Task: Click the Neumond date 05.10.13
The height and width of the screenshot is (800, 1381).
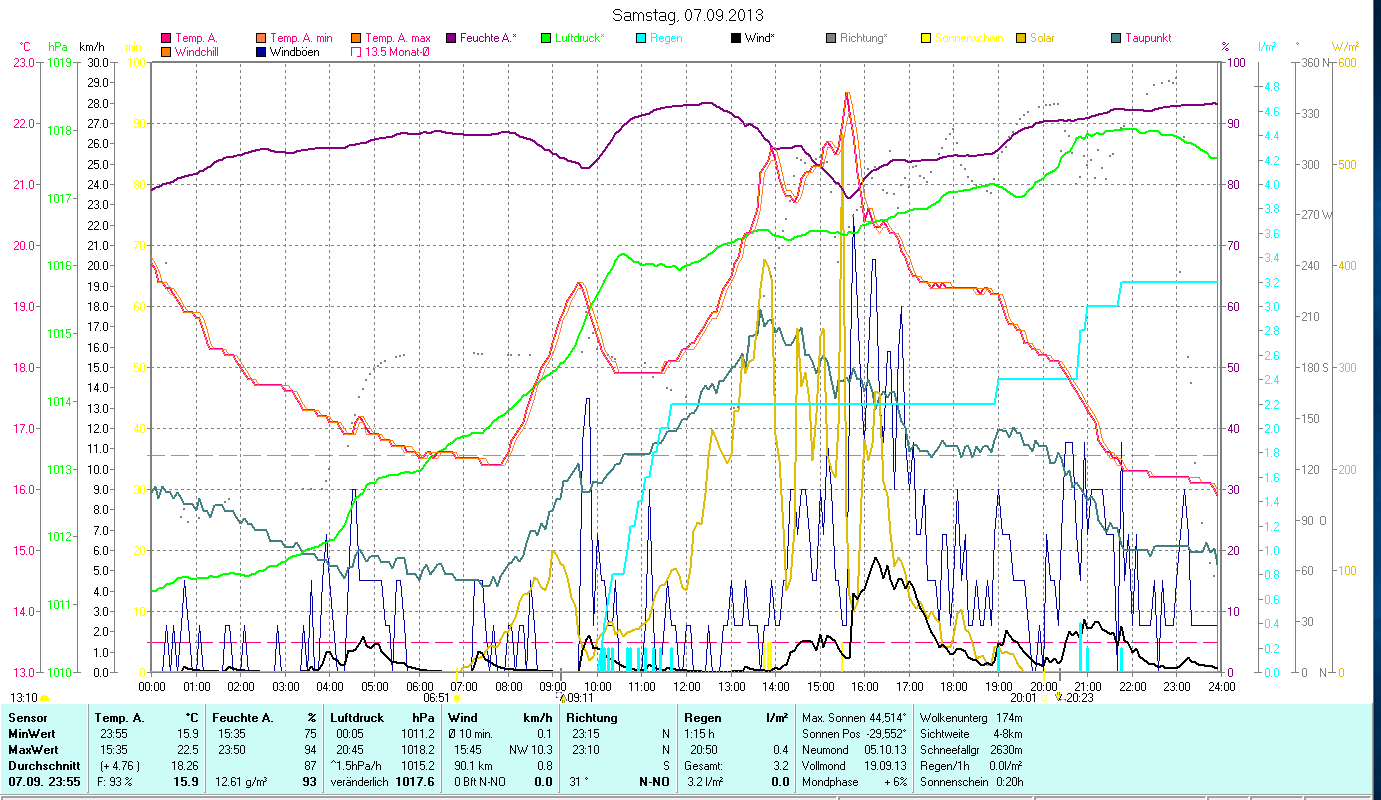Action: (886, 750)
